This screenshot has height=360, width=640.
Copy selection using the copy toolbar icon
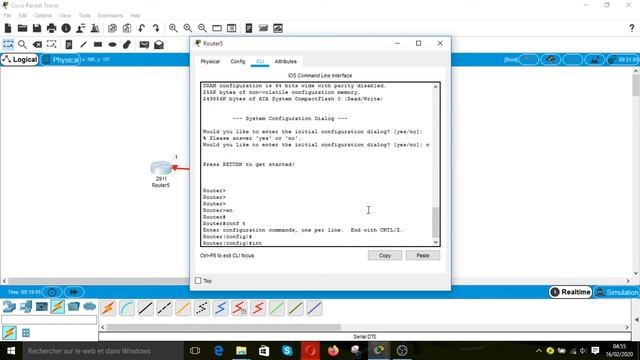pos(112,28)
